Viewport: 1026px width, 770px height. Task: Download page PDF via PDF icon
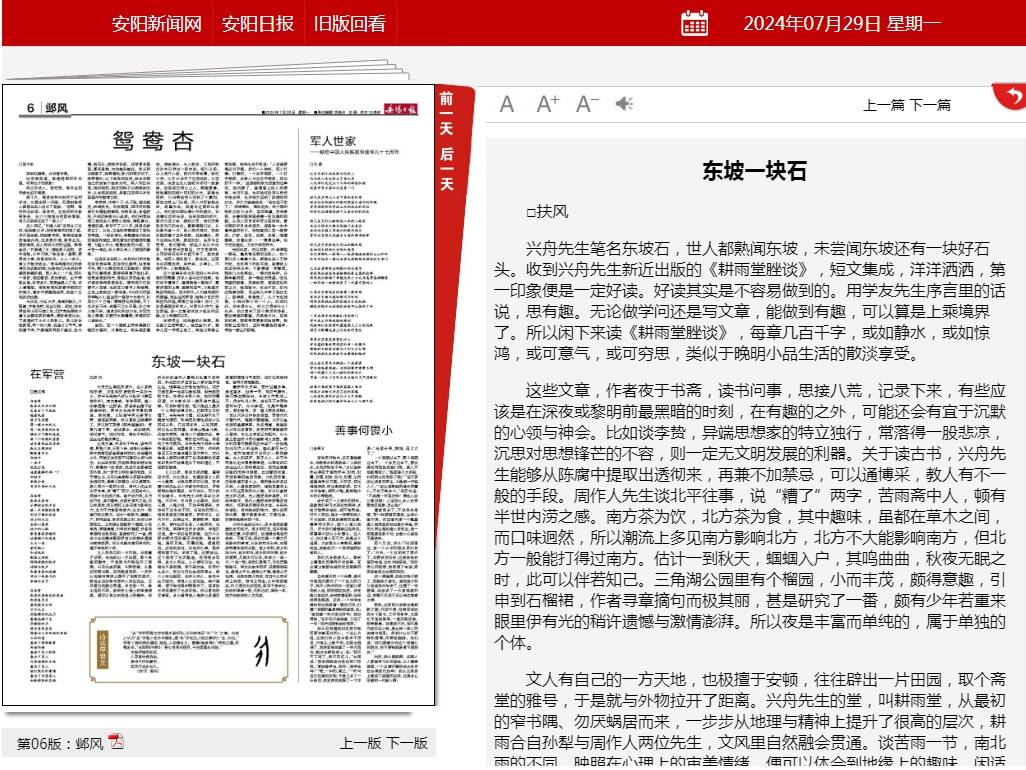pyautogui.click(x=116, y=742)
